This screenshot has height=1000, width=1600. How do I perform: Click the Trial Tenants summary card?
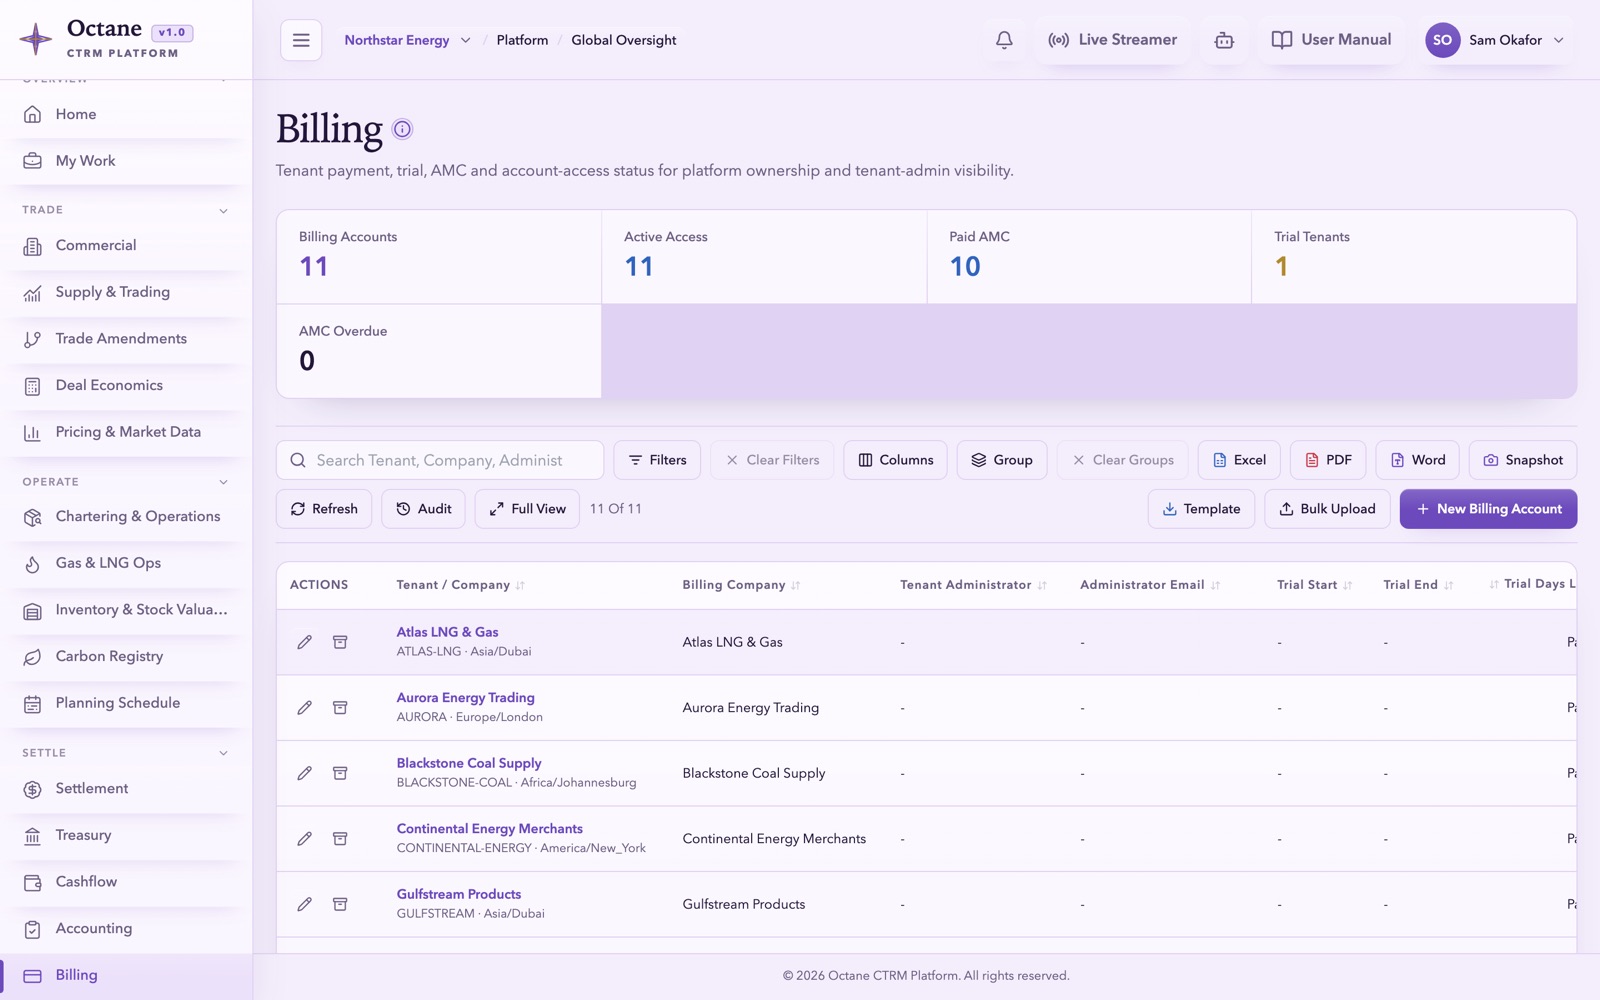click(1414, 257)
